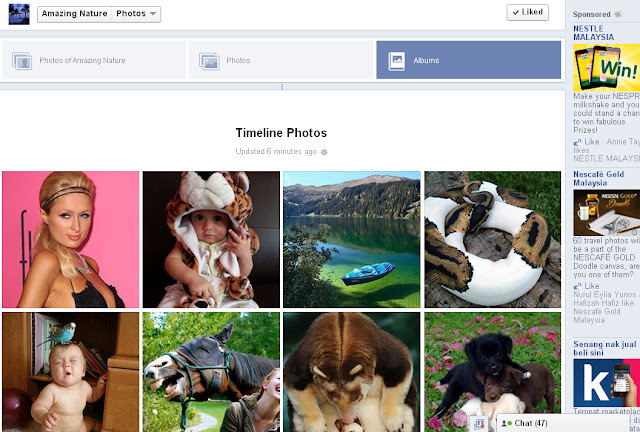Open the Chat (47) bar

click(563, 423)
